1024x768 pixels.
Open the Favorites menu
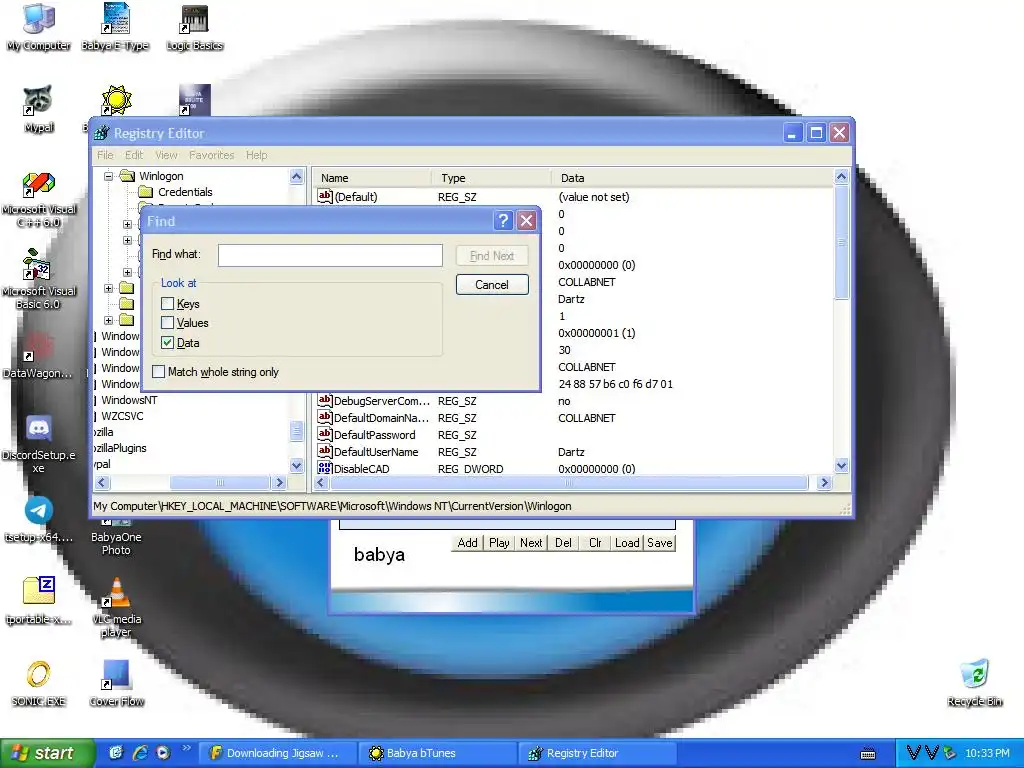tap(212, 155)
